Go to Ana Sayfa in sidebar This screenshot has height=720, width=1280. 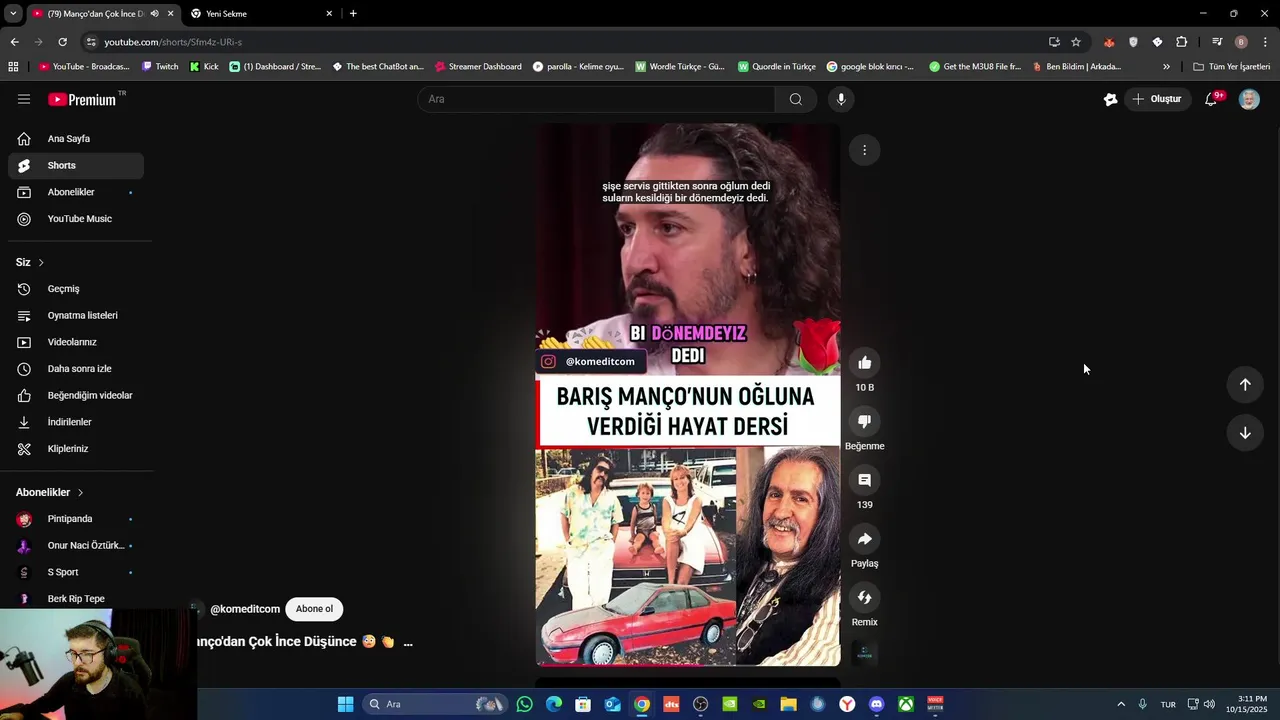(x=76, y=139)
